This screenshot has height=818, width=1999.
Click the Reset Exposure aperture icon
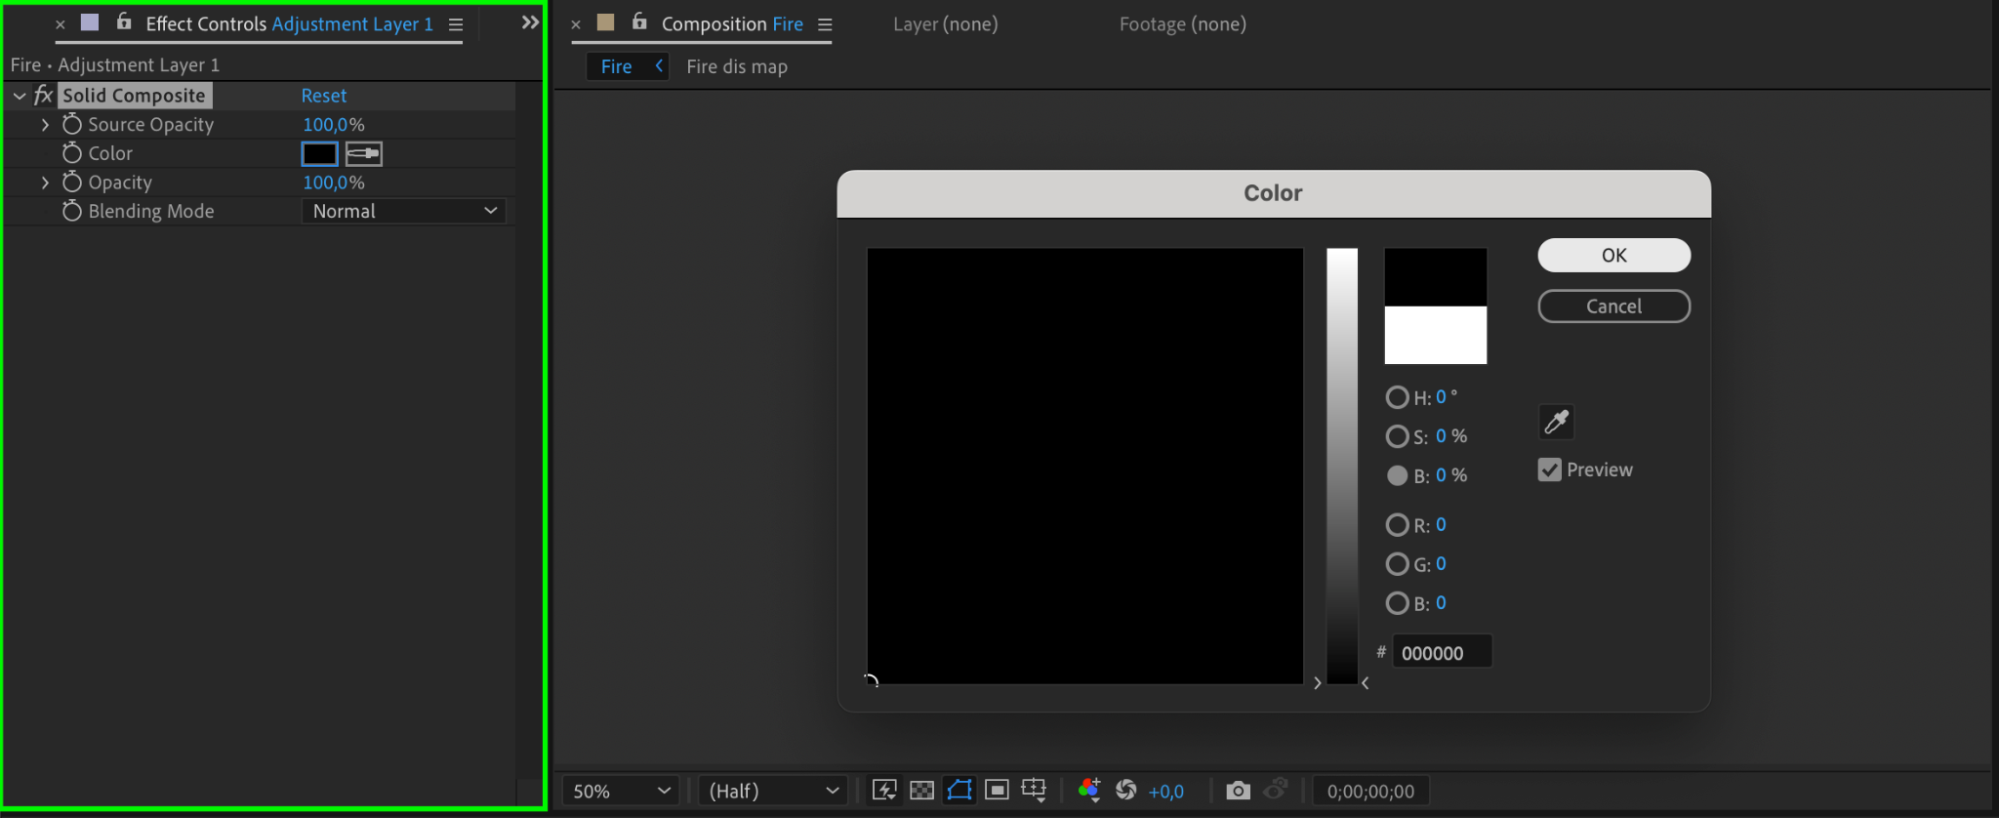tap(1126, 790)
